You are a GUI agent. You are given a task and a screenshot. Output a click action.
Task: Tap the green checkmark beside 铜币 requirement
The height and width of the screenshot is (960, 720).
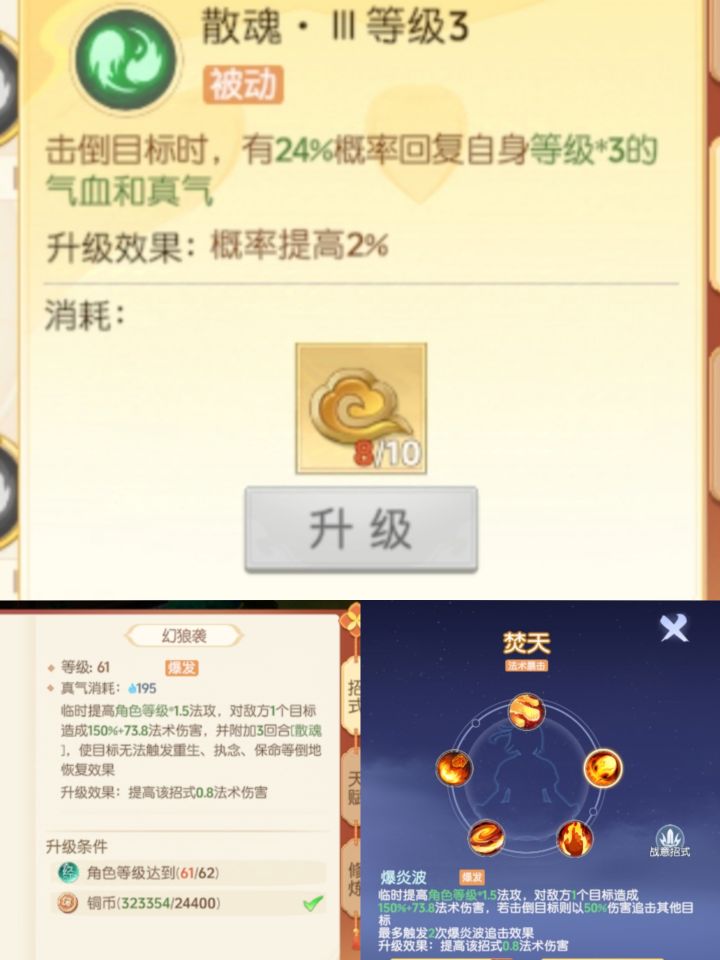pyautogui.click(x=313, y=902)
